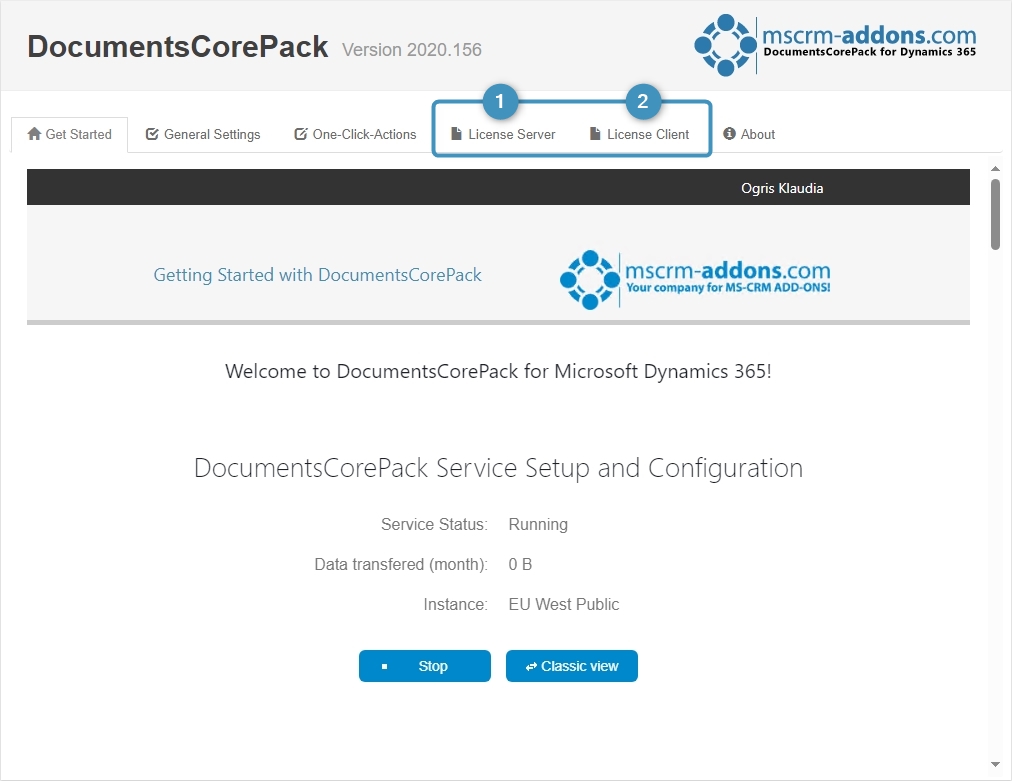Switch to the General Settings tab

pyautogui.click(x=203, y=134)
